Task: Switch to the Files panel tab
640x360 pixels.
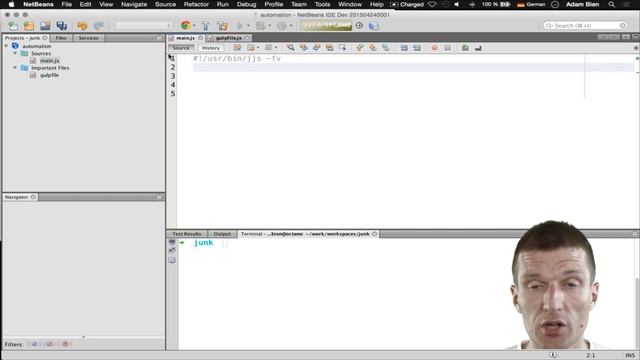Action: pyautogui.click(x=61, y=38)
